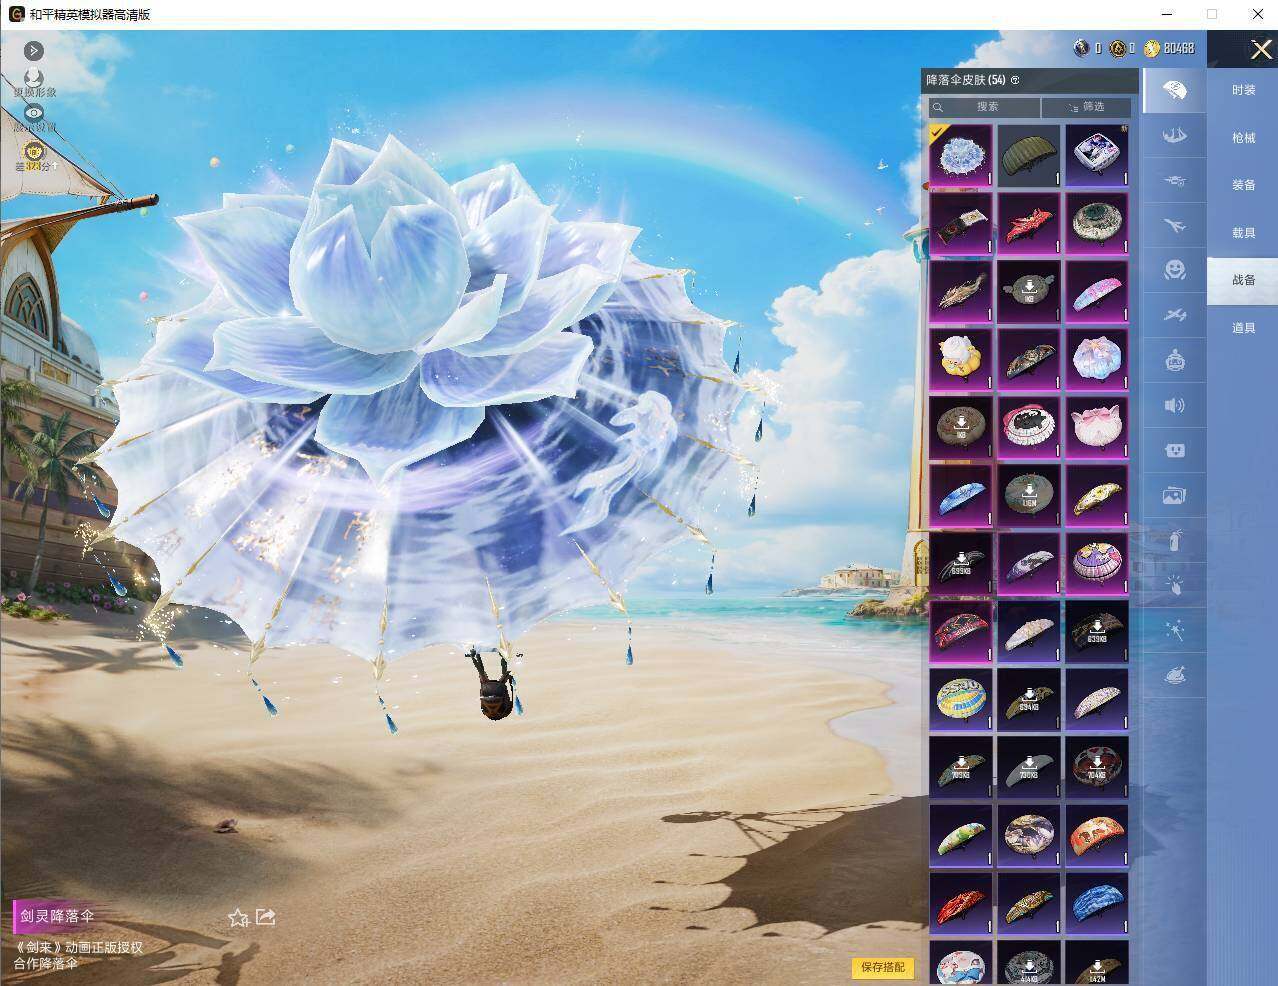Select the new square anime parachute
The height and width of the screenshot is (986, 1278).
(1097, 155)
